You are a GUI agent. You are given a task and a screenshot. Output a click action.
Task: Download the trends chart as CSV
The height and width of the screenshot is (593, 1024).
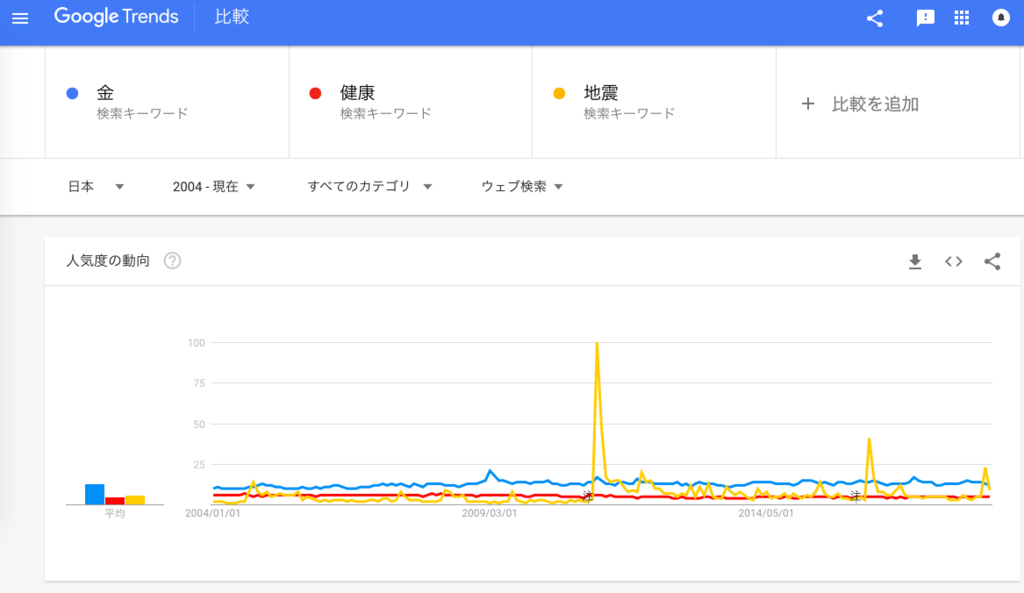[914, 261]
